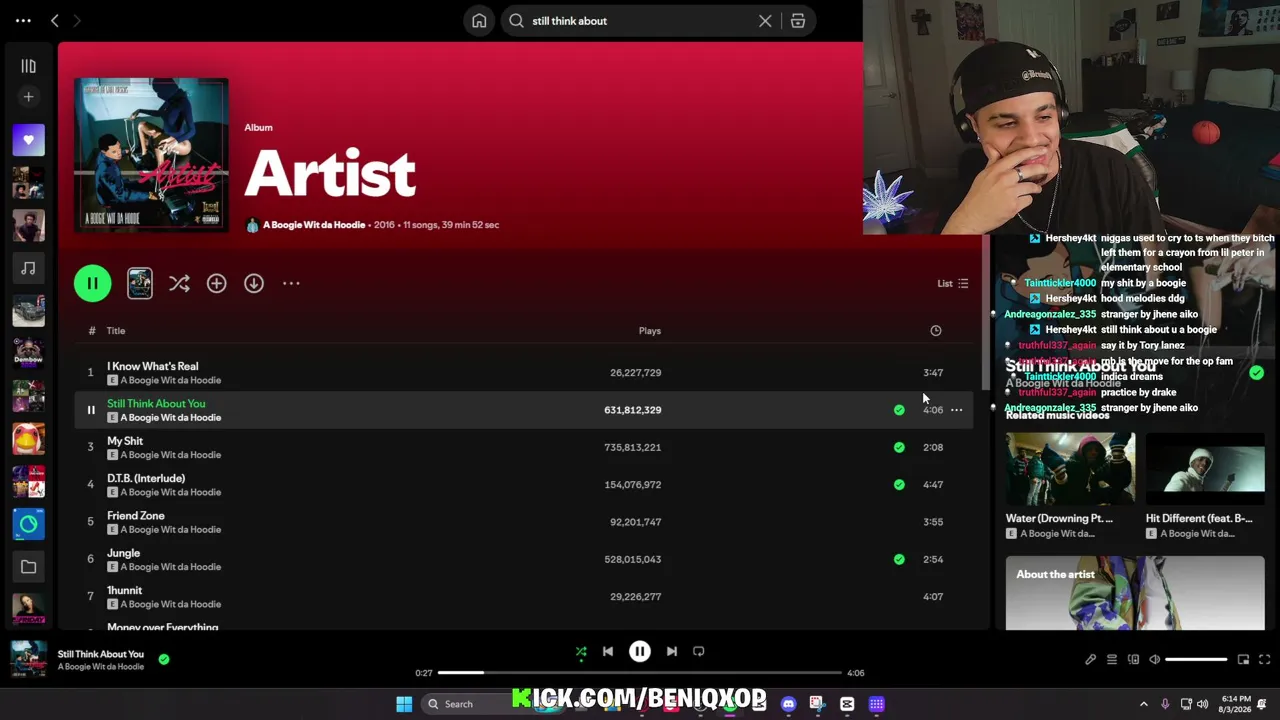Enable repeat in the player controls
The height and width of the screenshot is (720, 1280).
(699, 652)
